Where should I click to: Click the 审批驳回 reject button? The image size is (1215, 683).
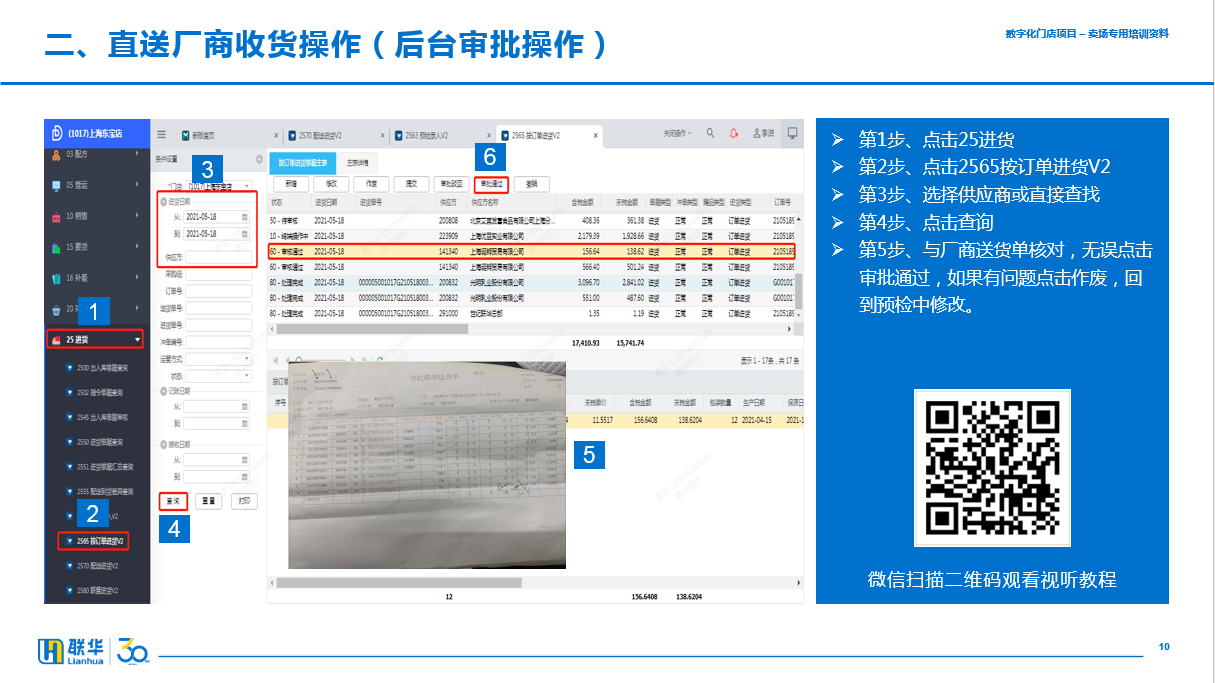point(451,184)
